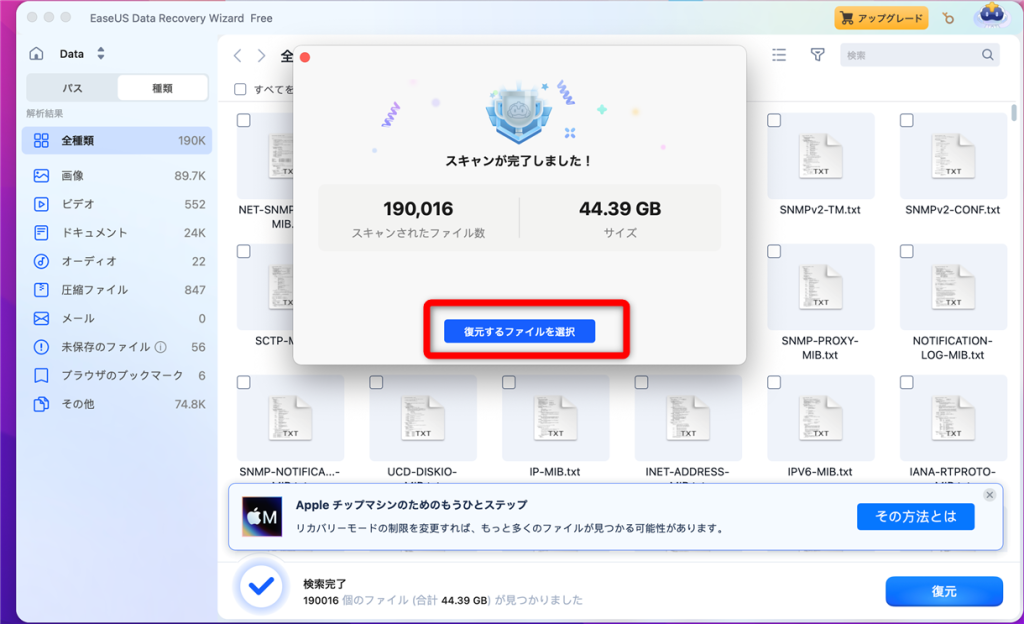Check the IP-MIB.txt file checkbox

(509, 382)
